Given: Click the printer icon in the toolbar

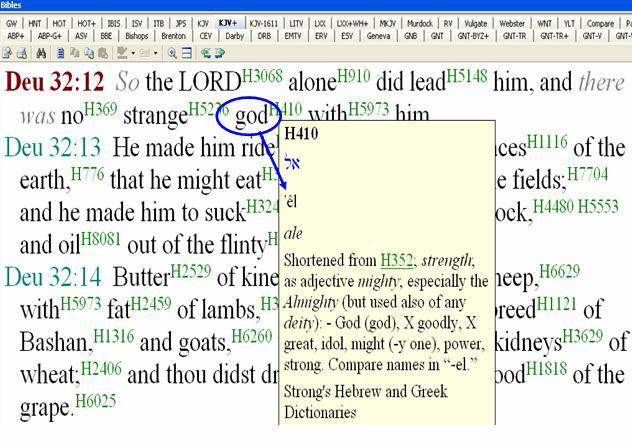Looking at the screenshot, I should 22,53.
